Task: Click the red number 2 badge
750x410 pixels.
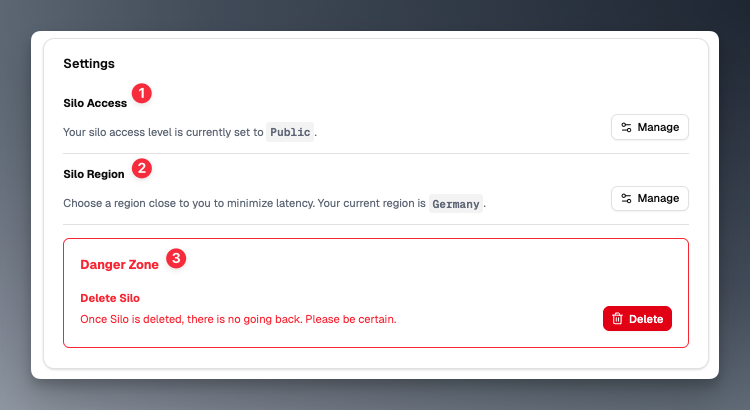Action: coord(142,167)
